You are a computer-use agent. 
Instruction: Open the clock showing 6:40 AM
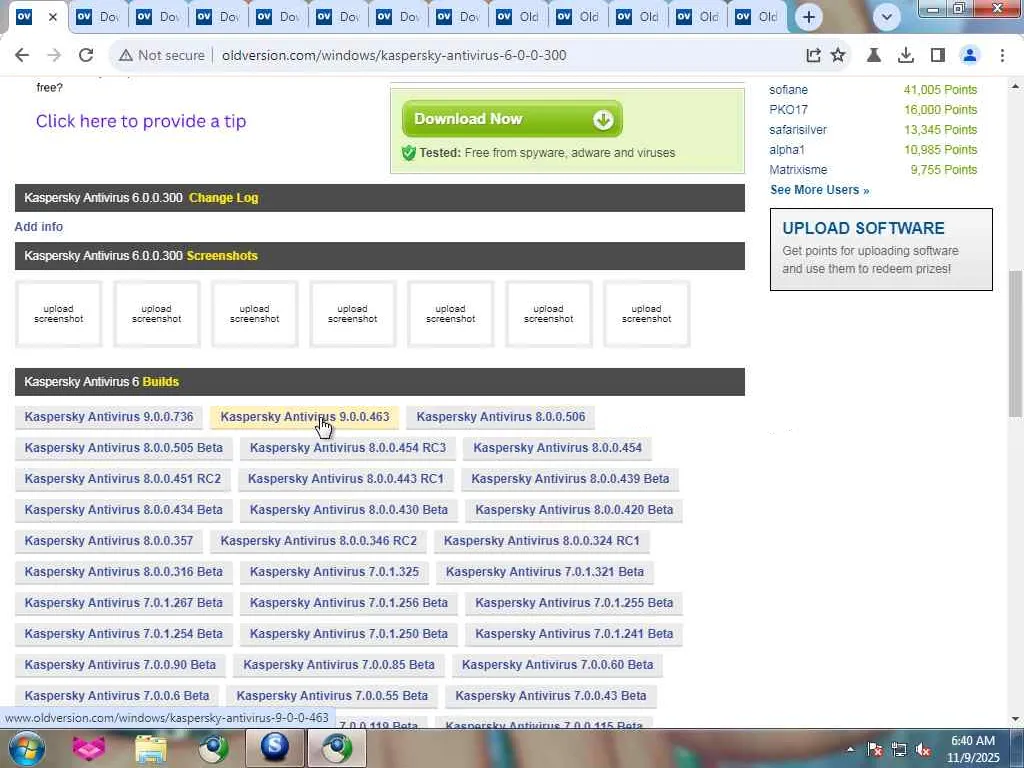tap(973, 749)
